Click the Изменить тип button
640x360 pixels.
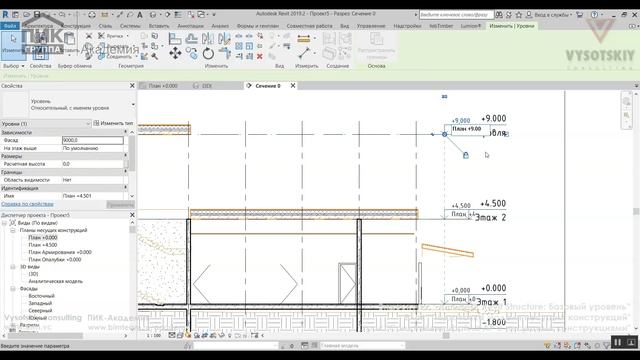113,123
